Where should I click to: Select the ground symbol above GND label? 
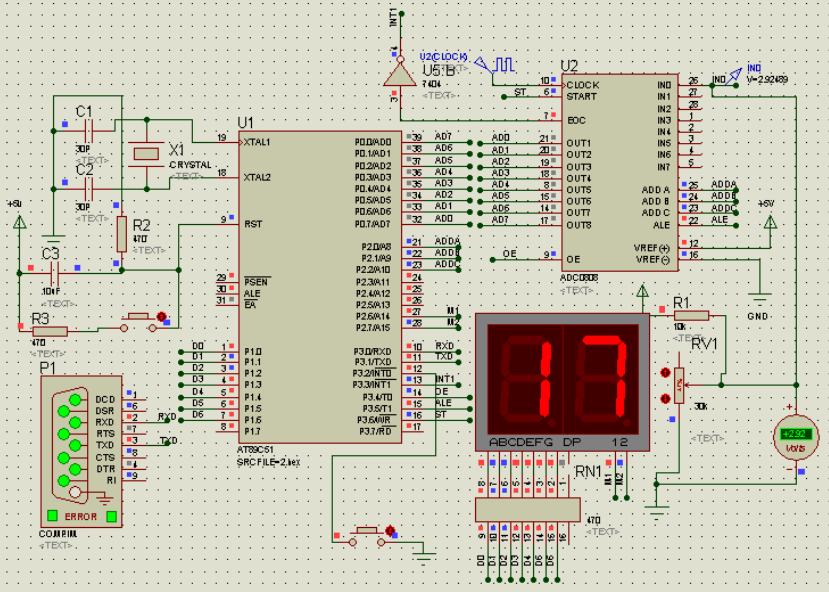[759, 301]
